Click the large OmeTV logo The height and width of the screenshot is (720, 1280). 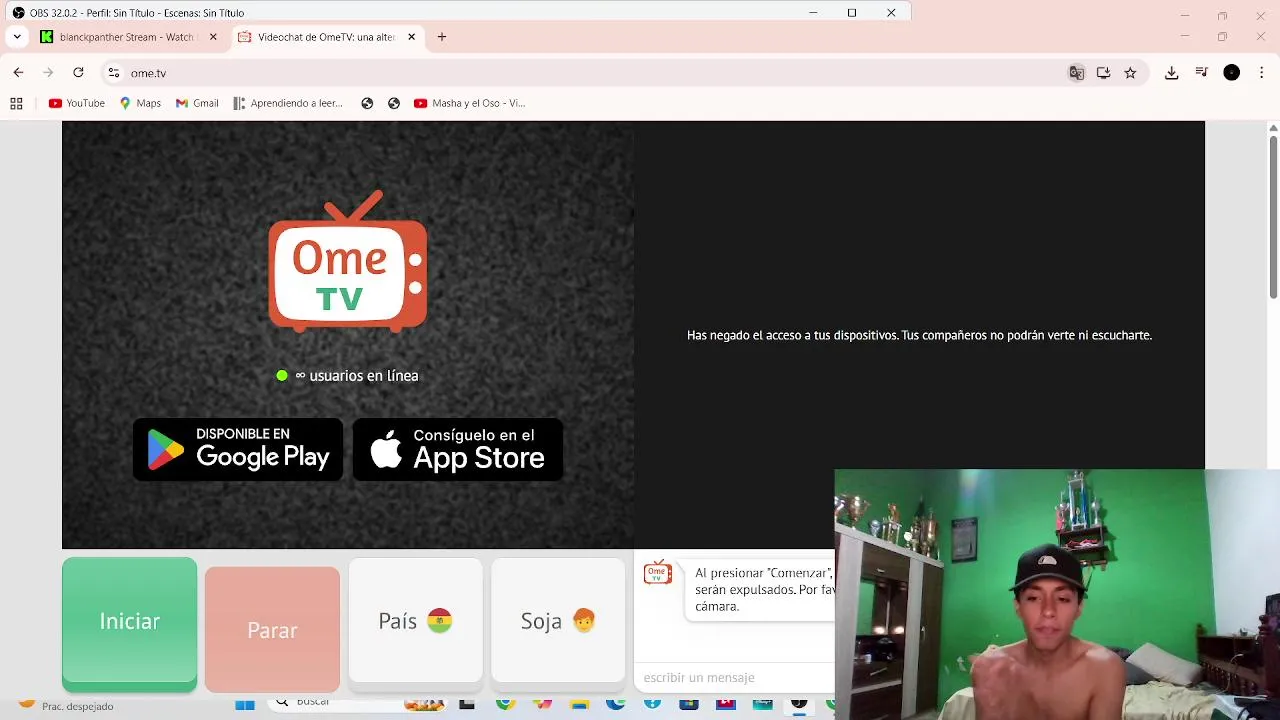348,262
